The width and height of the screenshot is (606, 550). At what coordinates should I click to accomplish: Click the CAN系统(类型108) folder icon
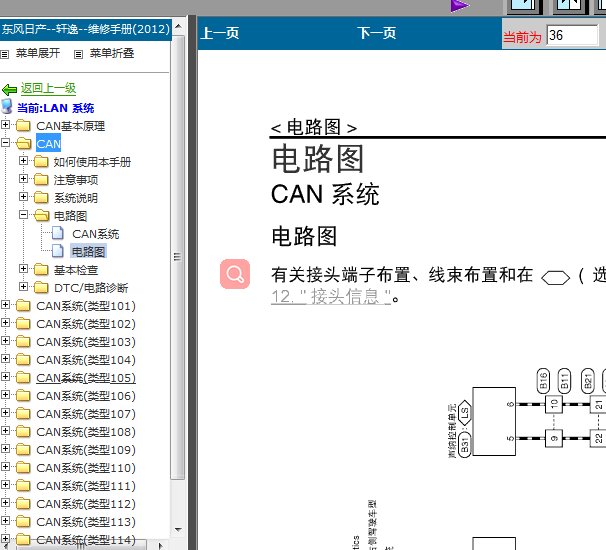coord(23,431)
